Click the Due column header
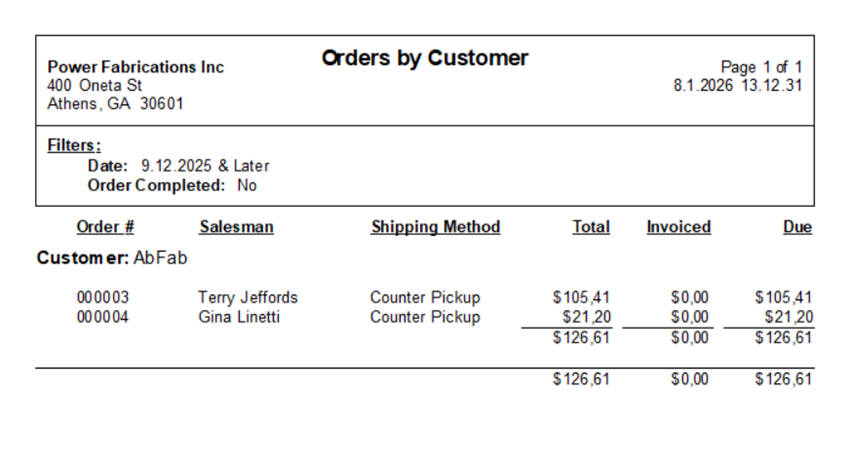The height and width of the screenshot is (470, 850). (797, 227)
